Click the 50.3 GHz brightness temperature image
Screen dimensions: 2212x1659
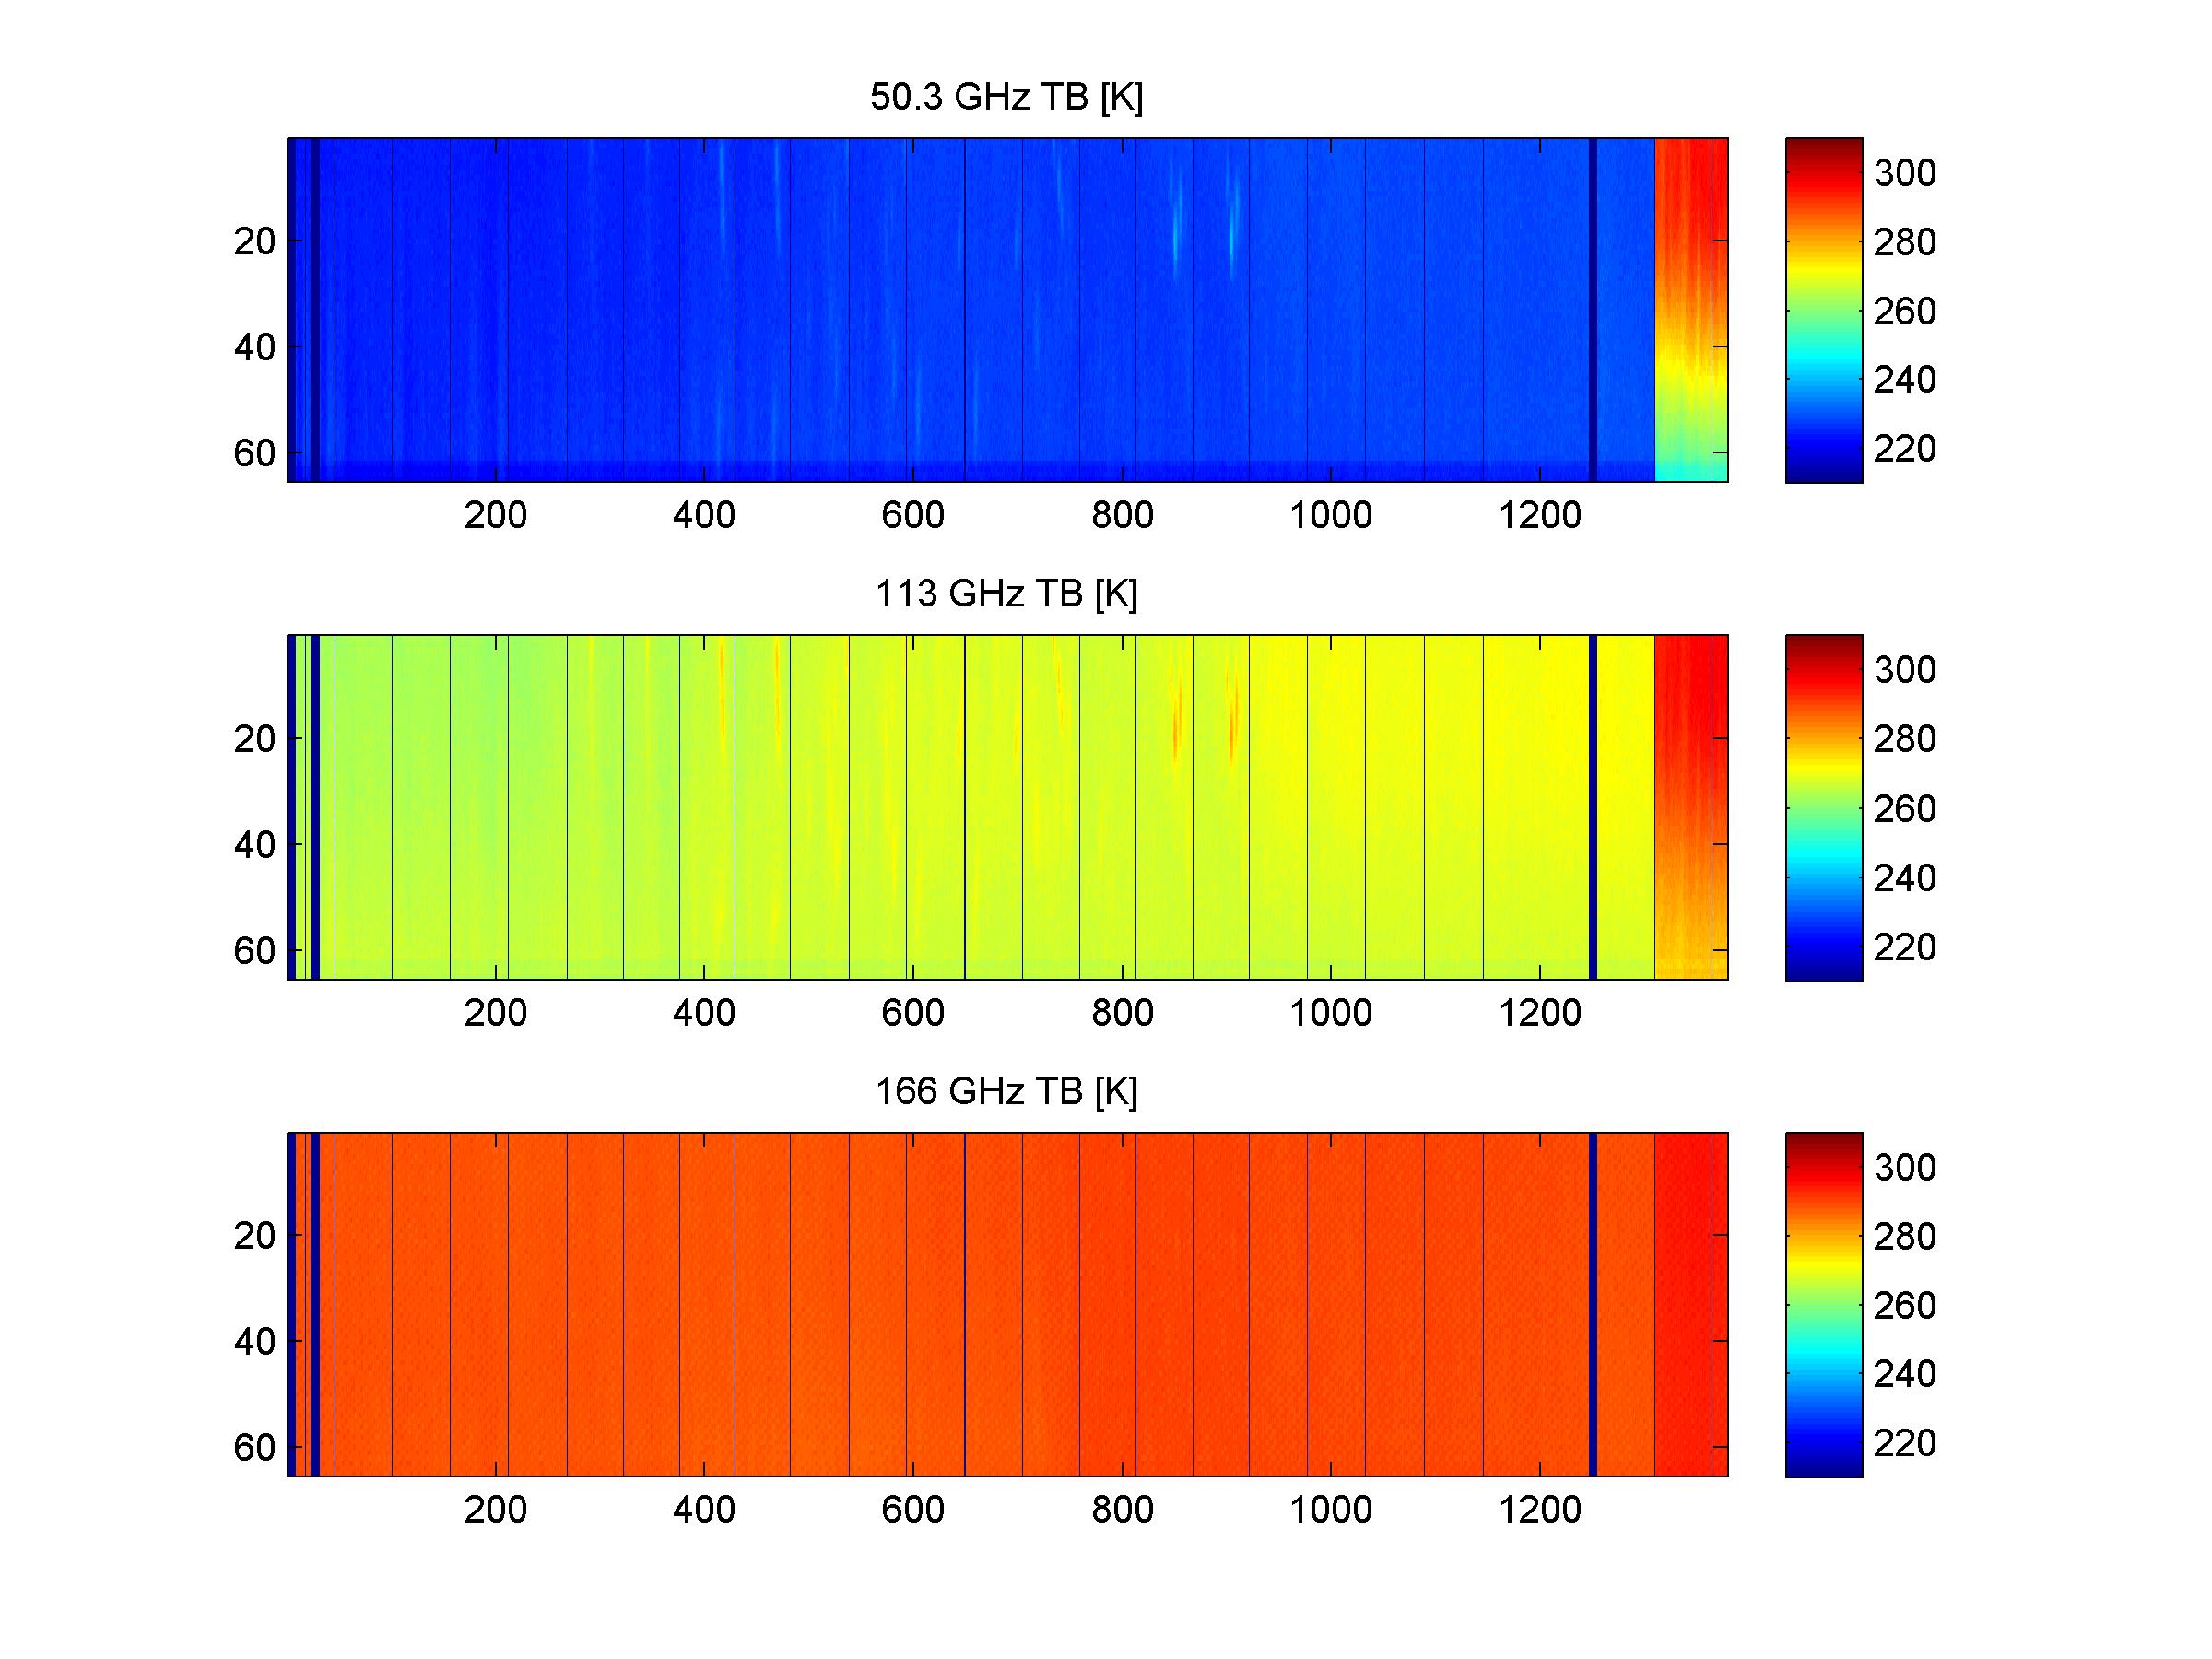pyautogui.click(x=1007, y=310)
